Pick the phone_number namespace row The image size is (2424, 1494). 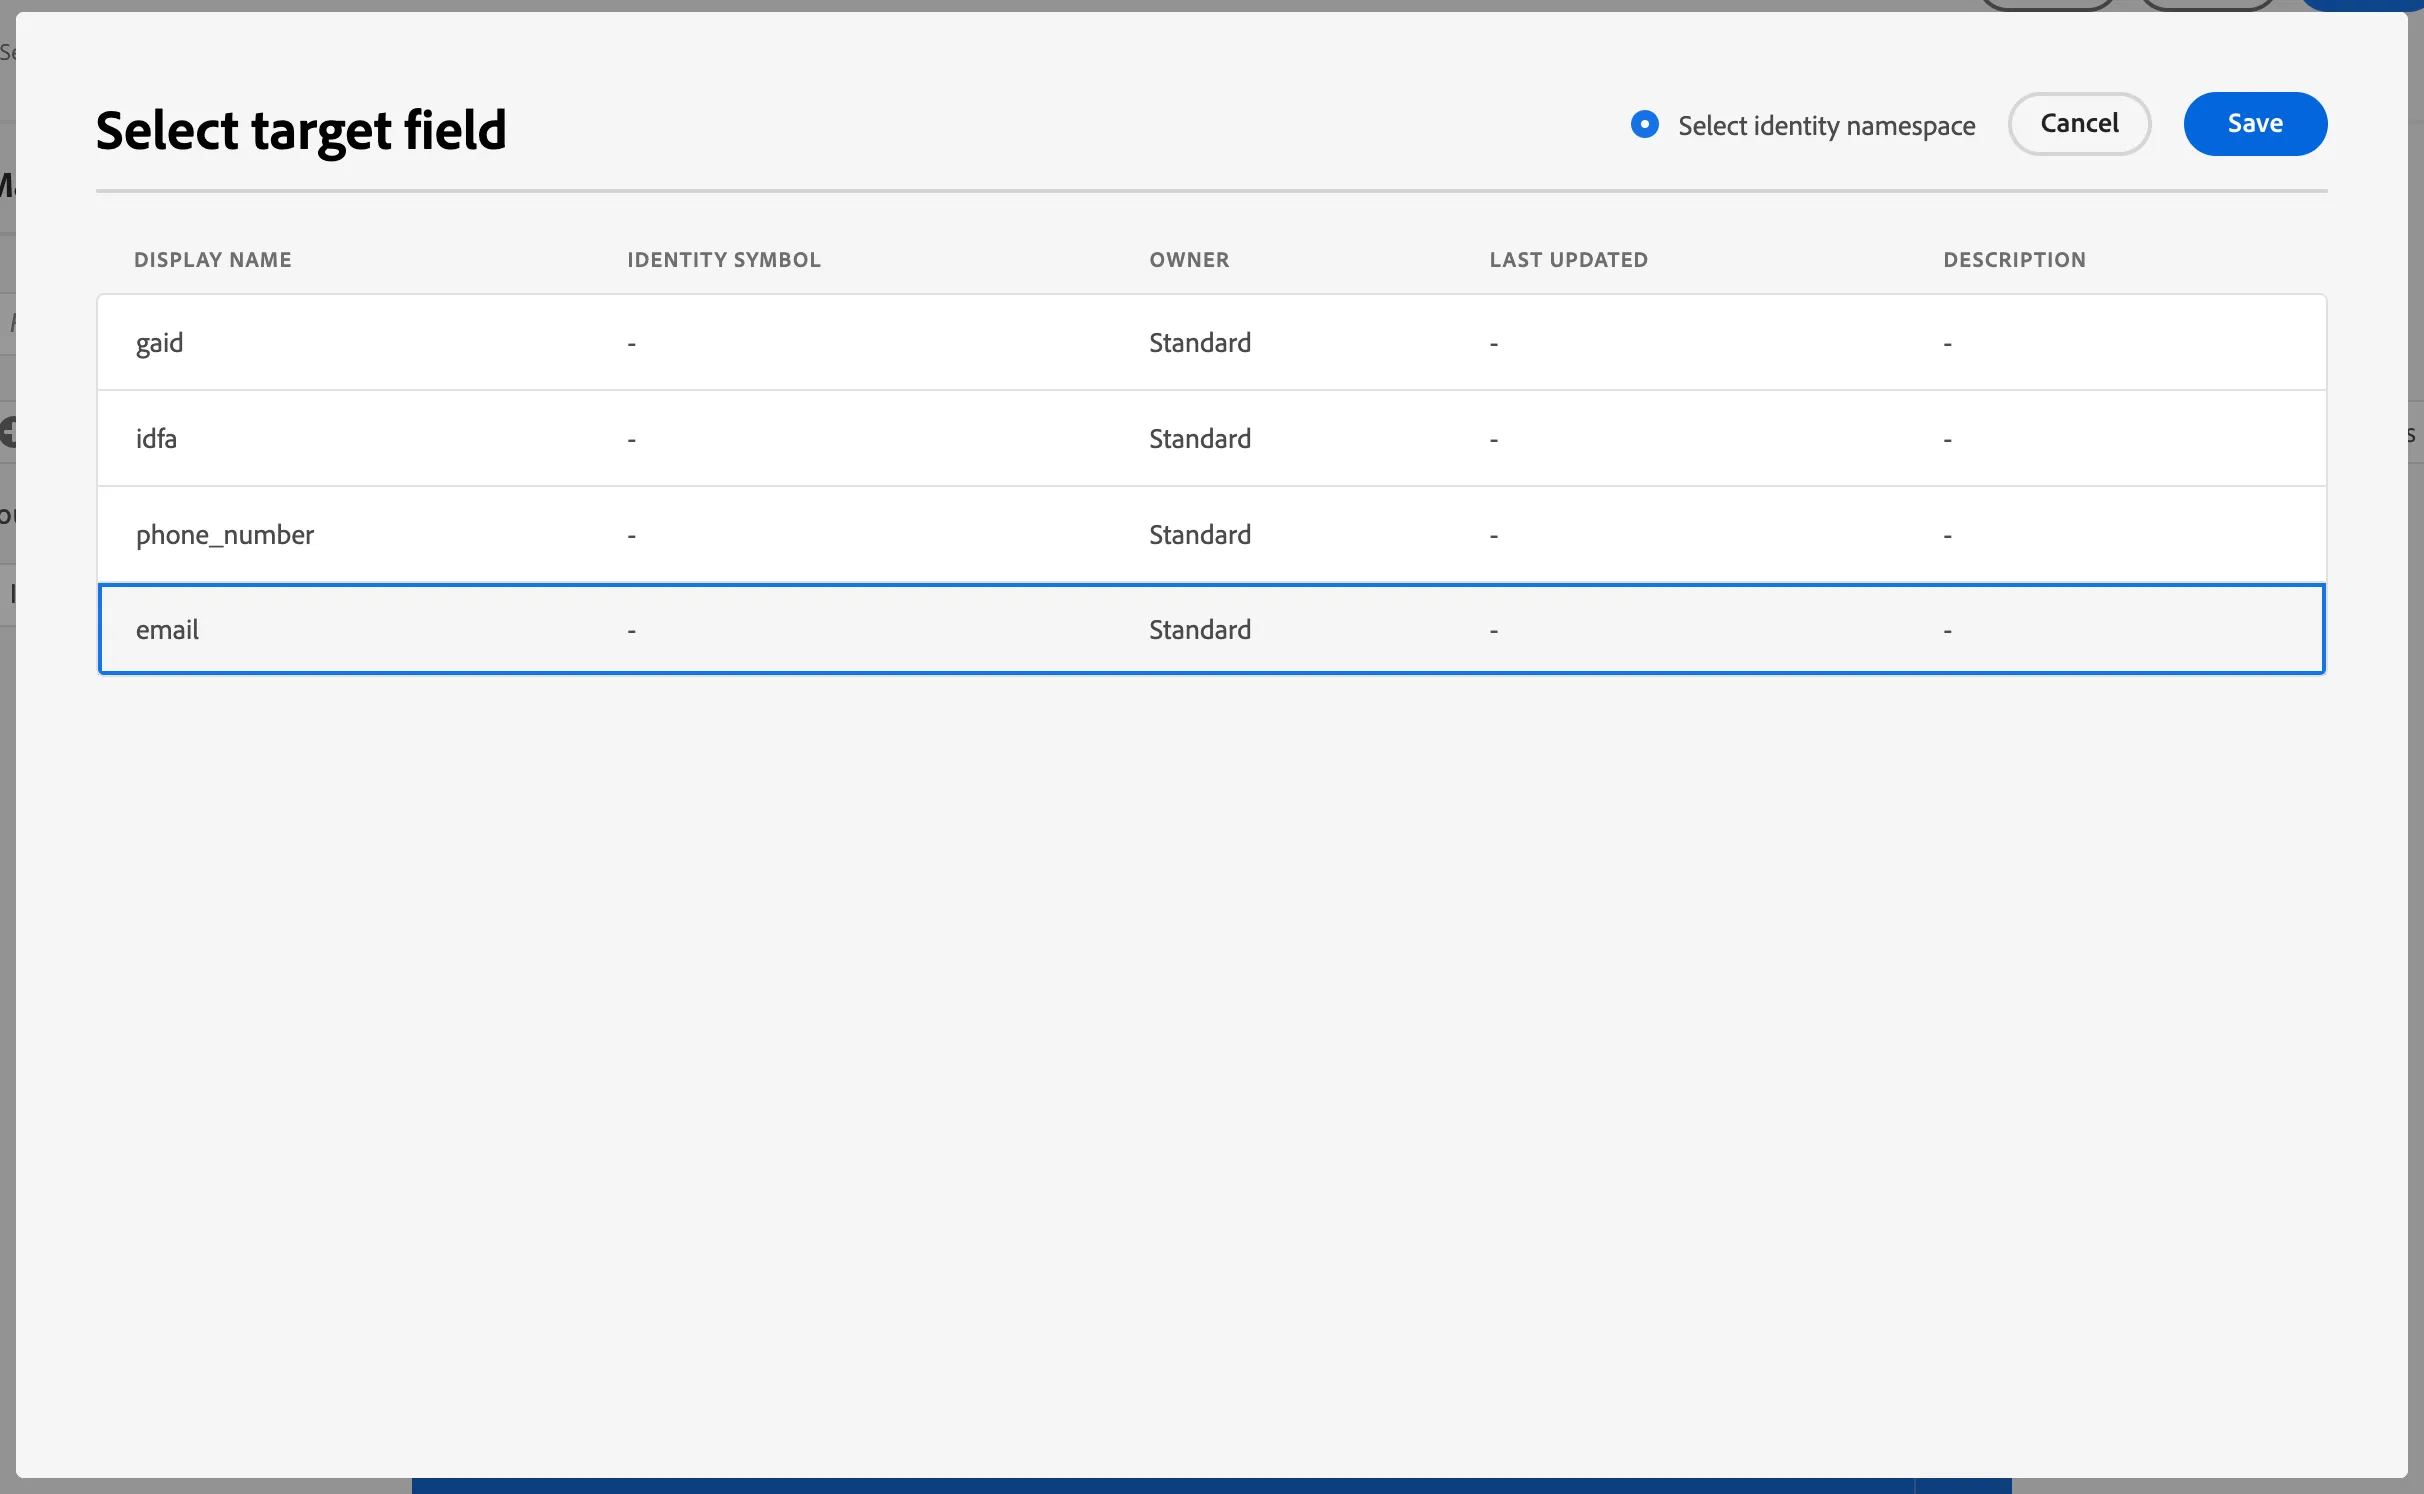[x=1211, y=534]
